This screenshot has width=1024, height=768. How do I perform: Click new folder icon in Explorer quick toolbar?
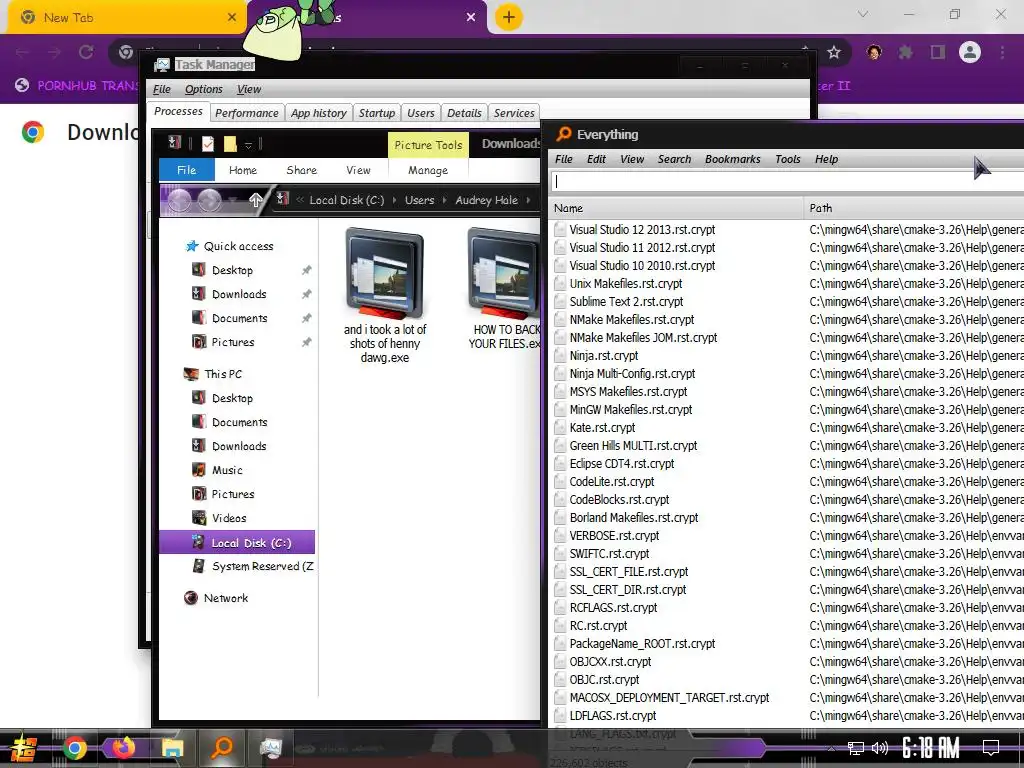(x=230, y=144)
